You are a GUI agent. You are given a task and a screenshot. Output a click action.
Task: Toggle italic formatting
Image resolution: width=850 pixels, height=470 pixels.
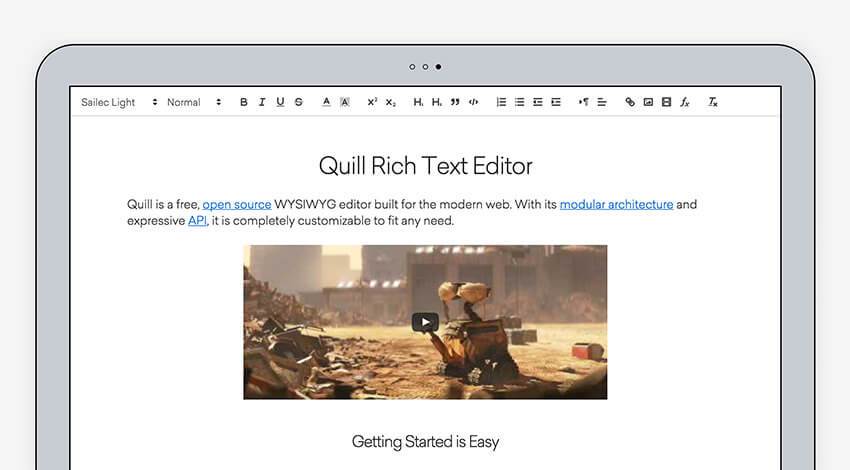click(262, 102)
